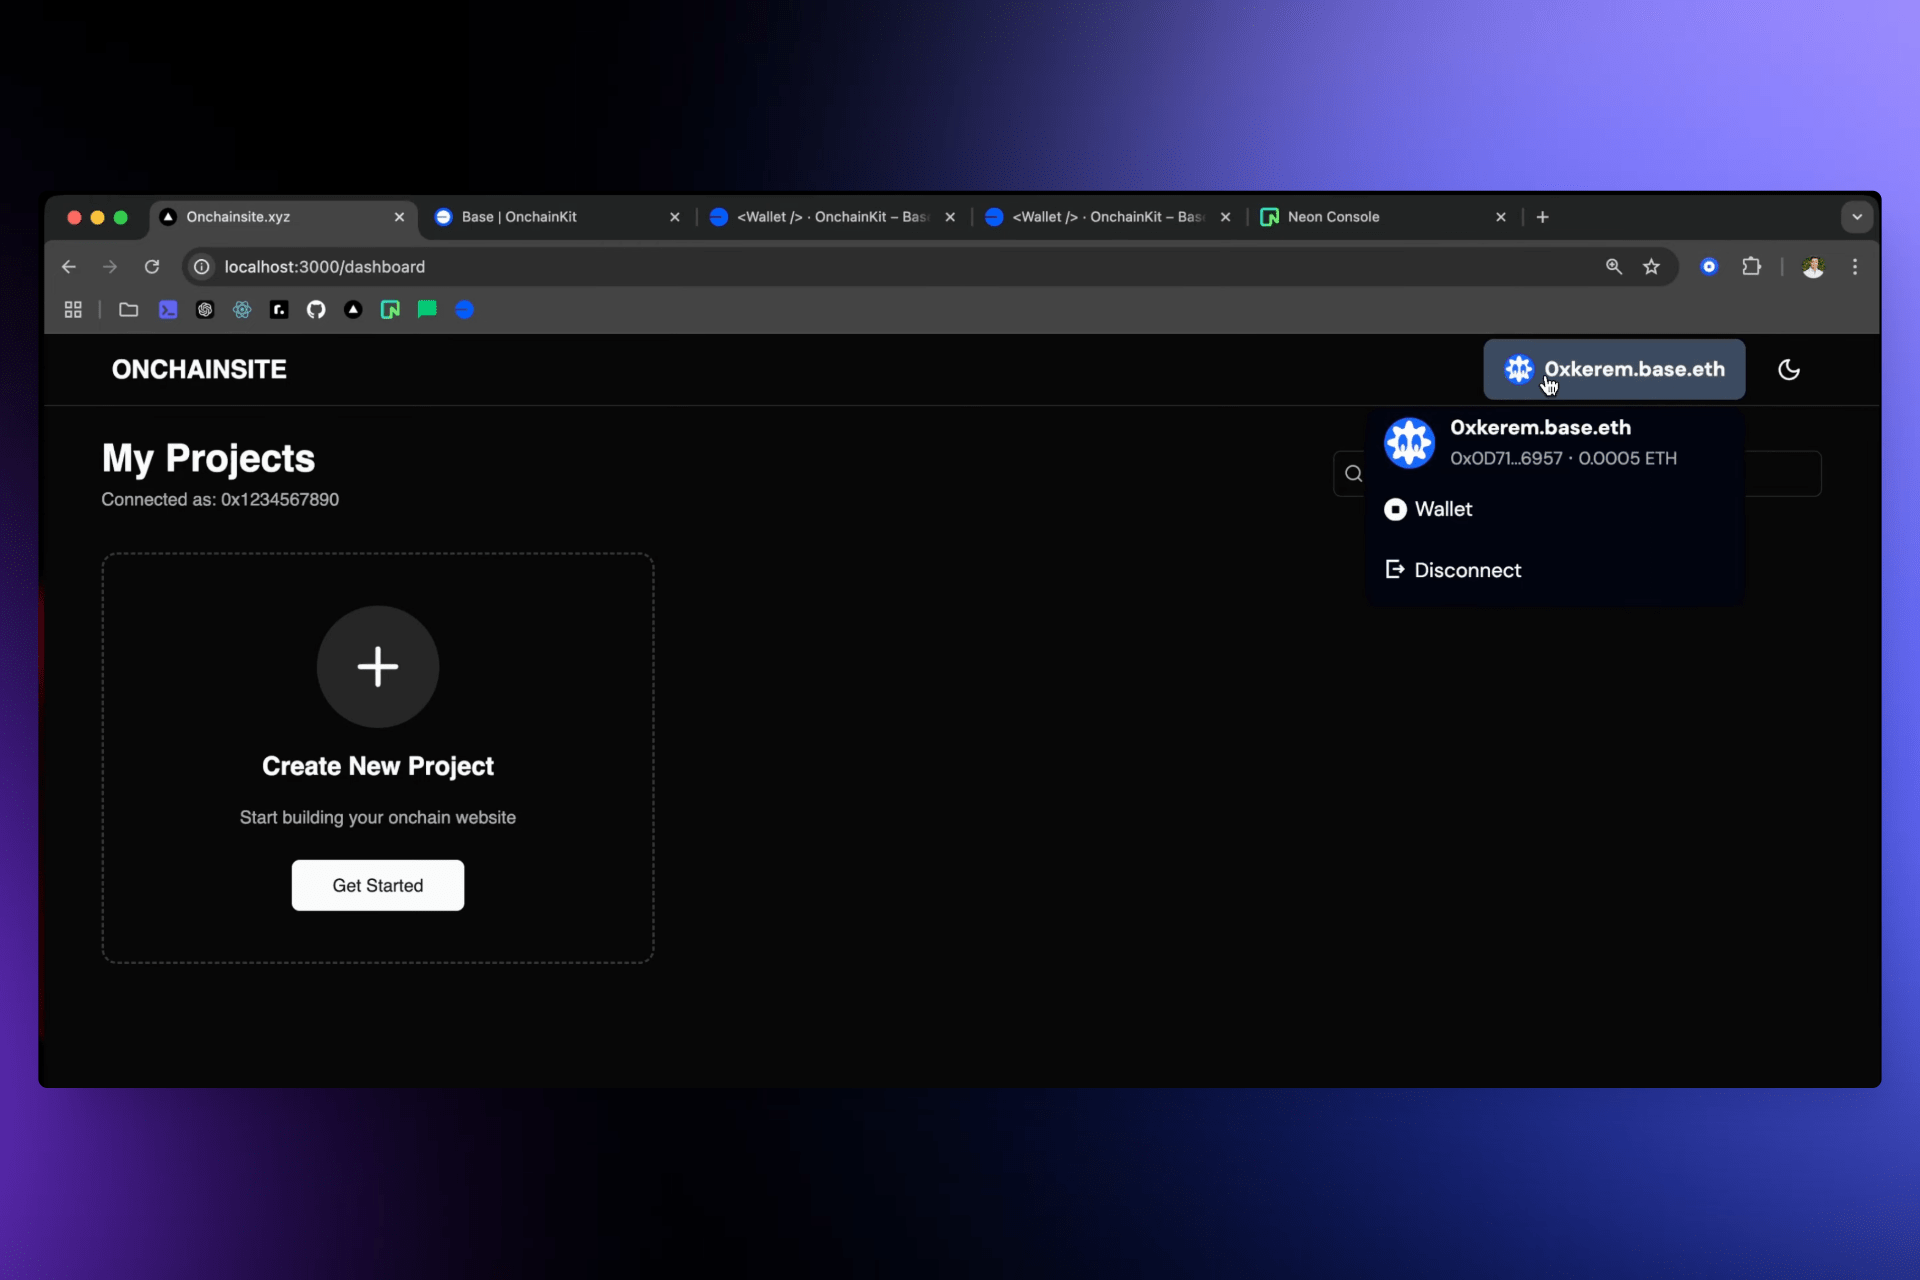Screen dimensions: 1920x1280
Task: Click the Get Started button
Action: coord(377,885)
